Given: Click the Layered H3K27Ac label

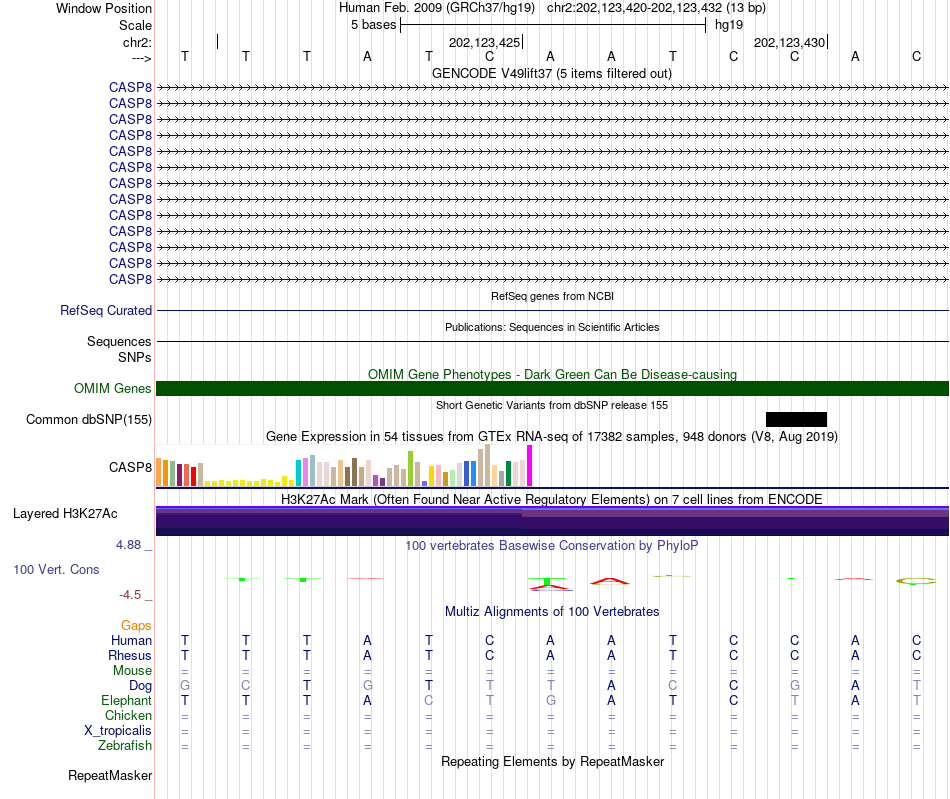Looking at the screenshot, I should pos(65,514).
